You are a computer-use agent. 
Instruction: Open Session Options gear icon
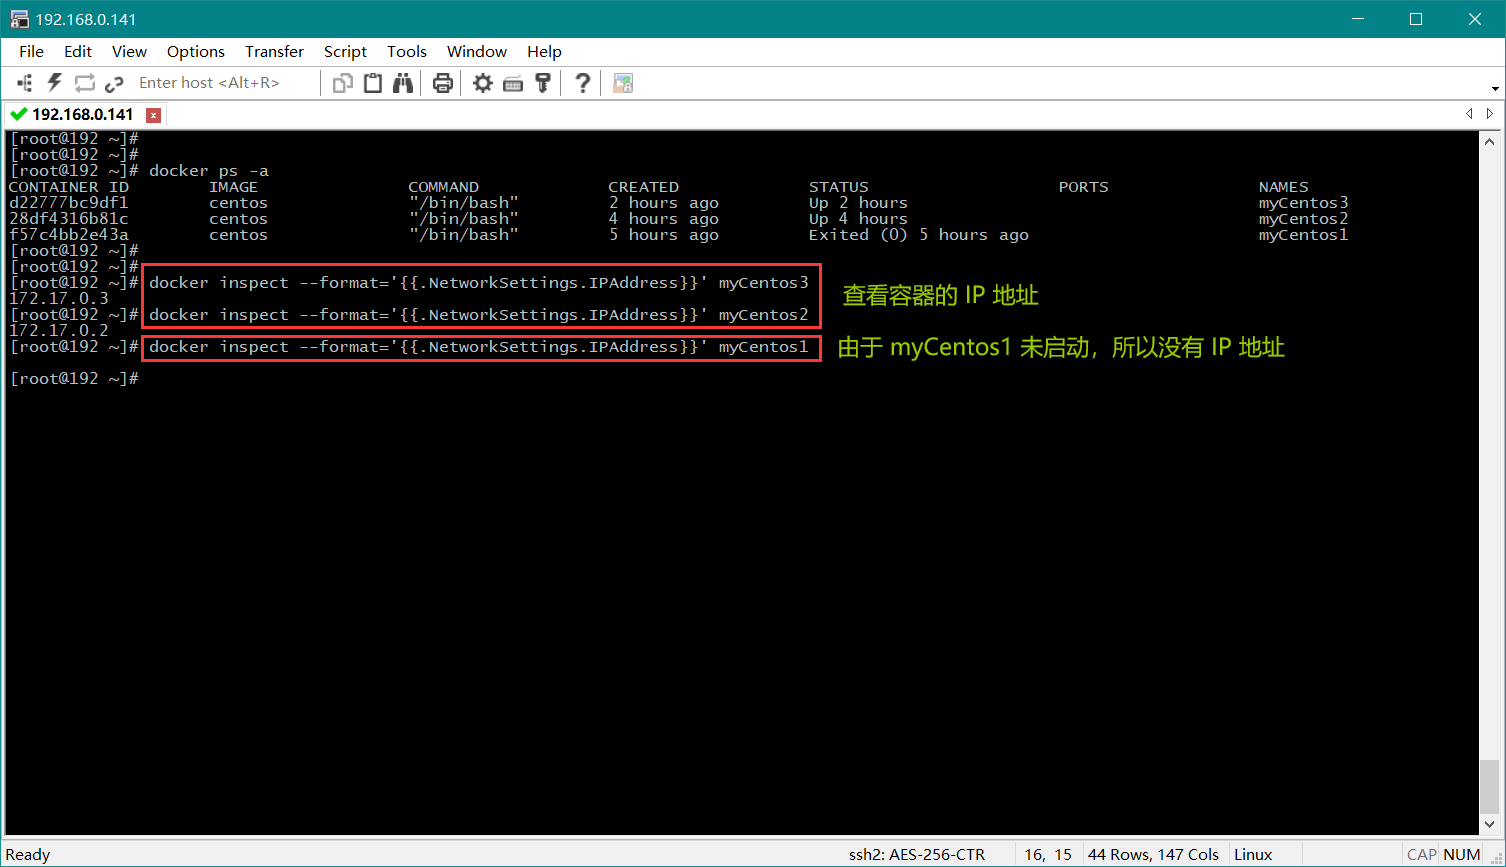[x=483, y=83]
